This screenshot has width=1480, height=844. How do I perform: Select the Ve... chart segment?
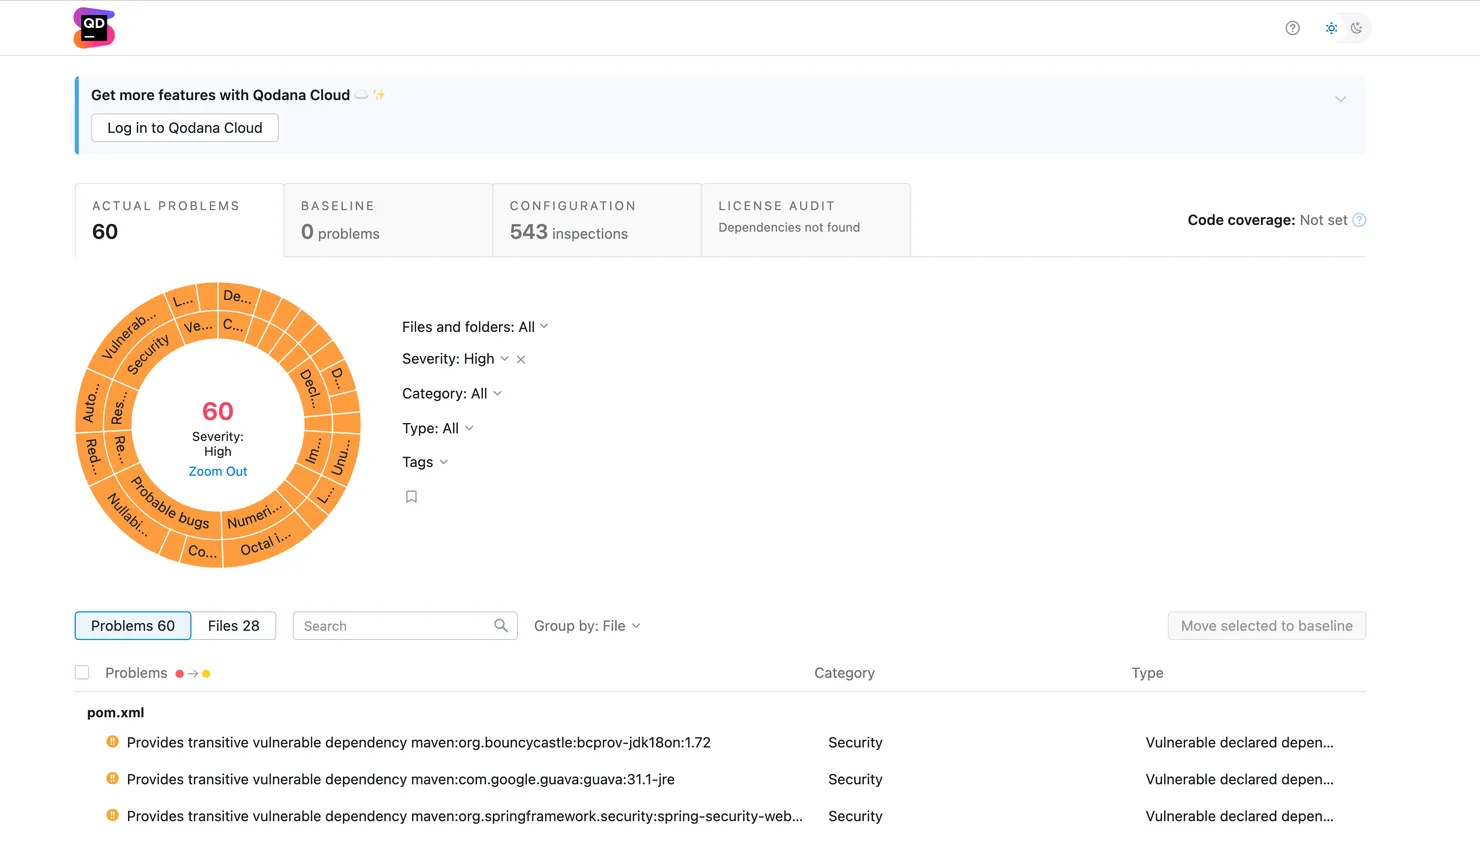(x=198, y=326)
